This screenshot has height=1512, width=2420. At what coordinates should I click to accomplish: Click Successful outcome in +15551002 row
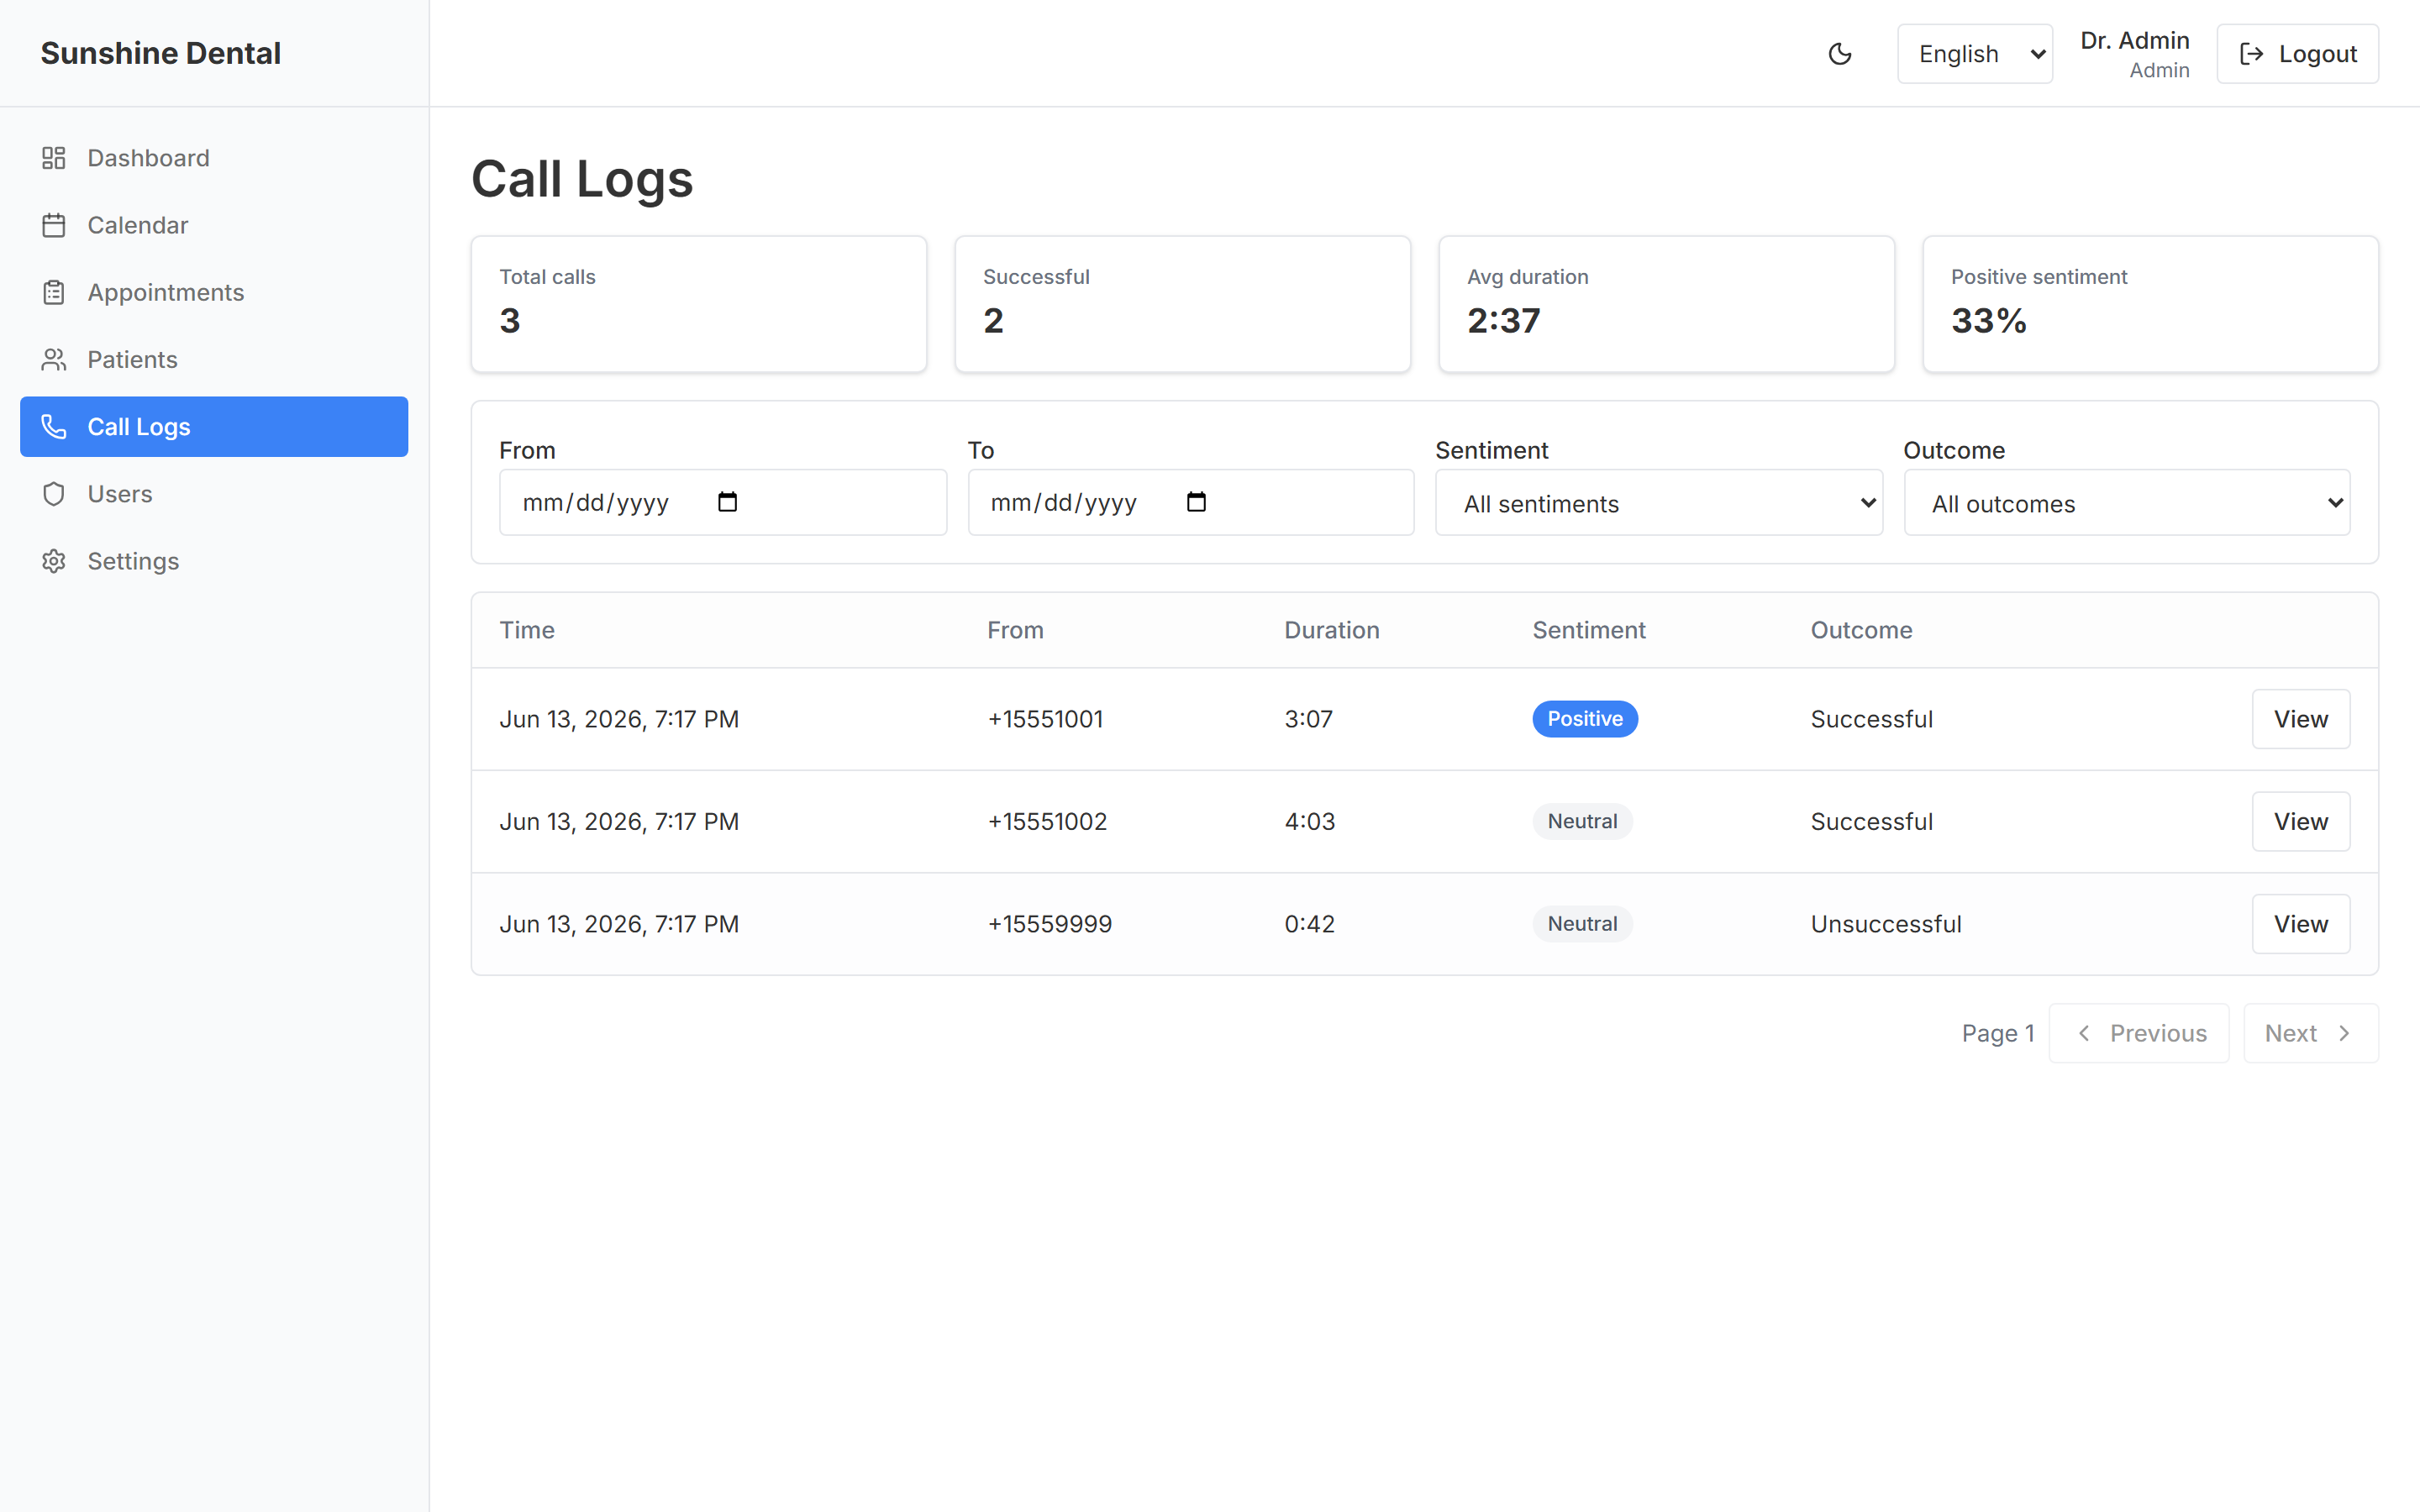point(1872,822)
